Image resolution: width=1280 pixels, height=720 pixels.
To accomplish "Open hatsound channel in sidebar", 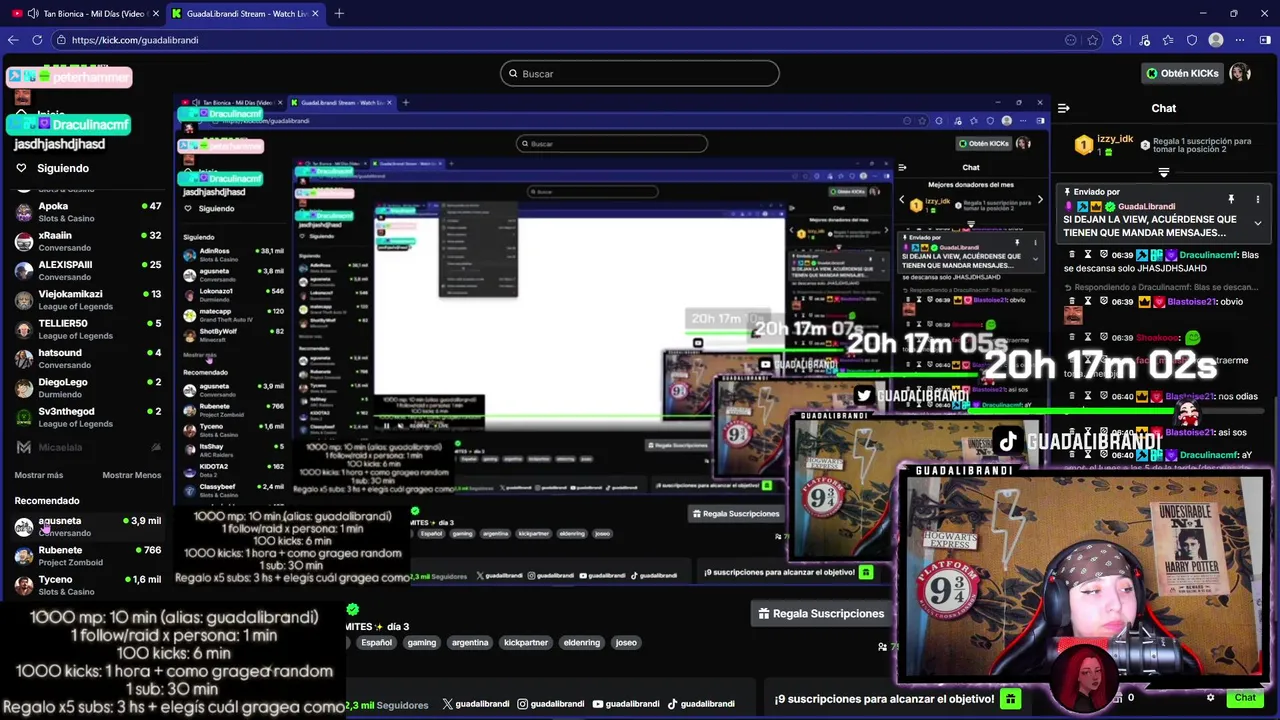I will (88, 358).
